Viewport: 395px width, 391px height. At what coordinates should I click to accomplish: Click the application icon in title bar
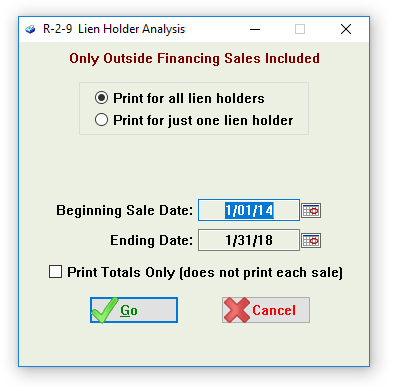tap(30, 29)
